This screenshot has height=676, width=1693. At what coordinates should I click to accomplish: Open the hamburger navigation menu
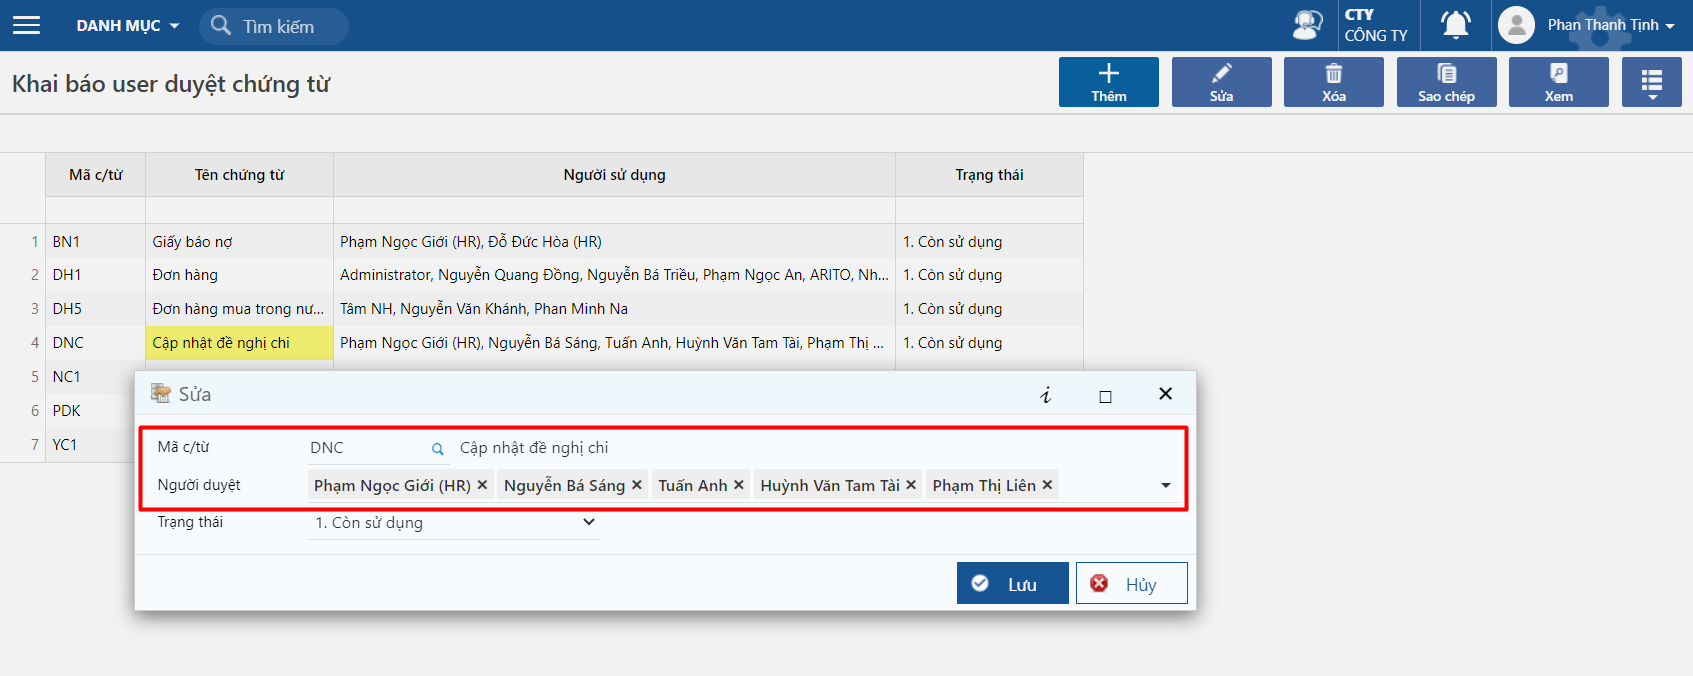click(x=27, y=25)
